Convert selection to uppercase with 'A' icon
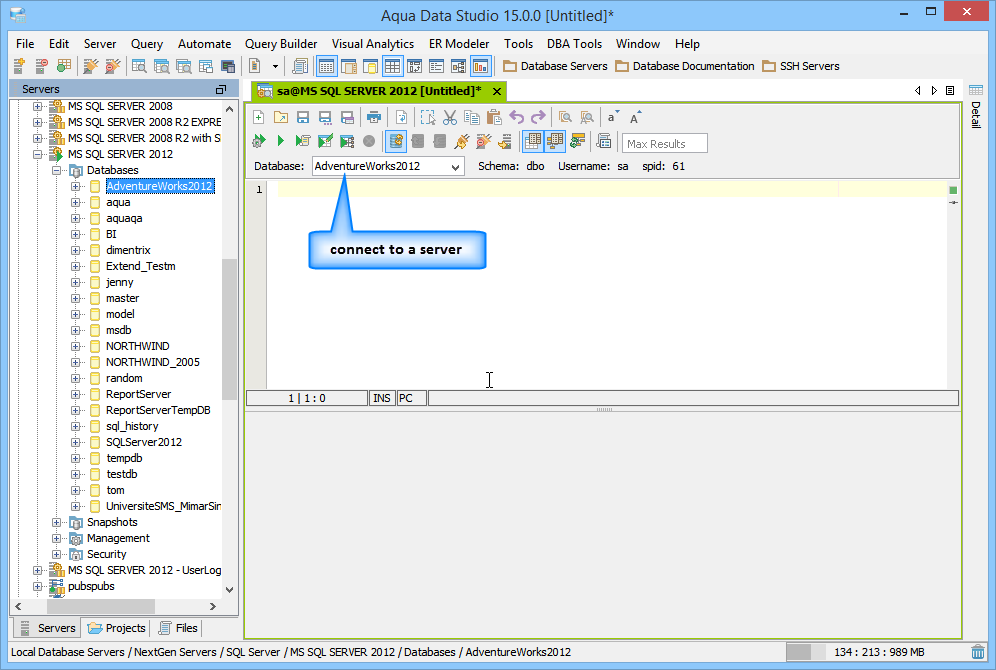This screenshot has height=670, width=996. 635,117
